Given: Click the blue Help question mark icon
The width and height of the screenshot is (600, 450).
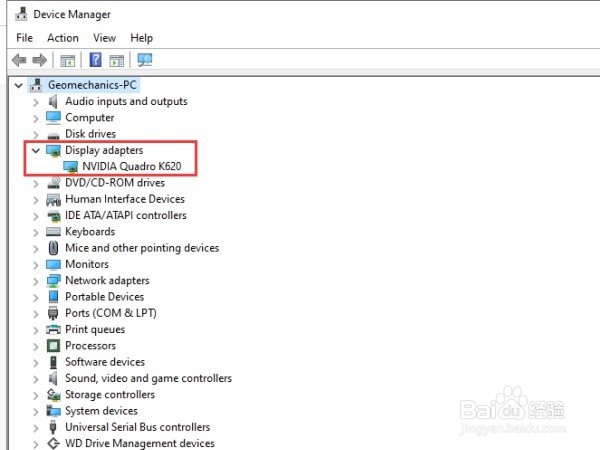Looking at the screenshot, I should [95, 60].
